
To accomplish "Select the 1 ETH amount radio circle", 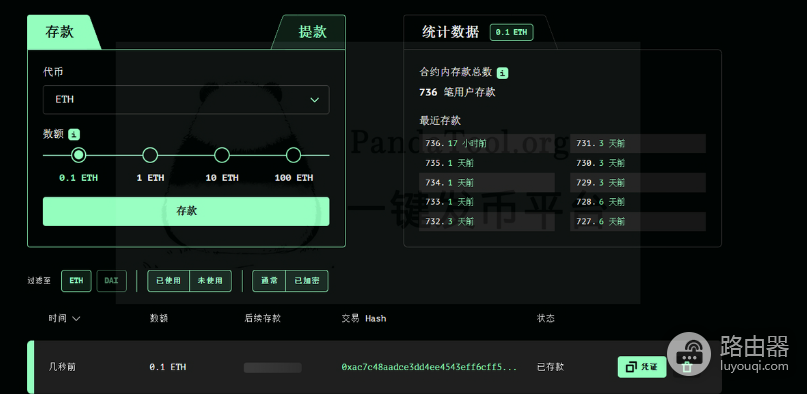I will click(150, 155).
